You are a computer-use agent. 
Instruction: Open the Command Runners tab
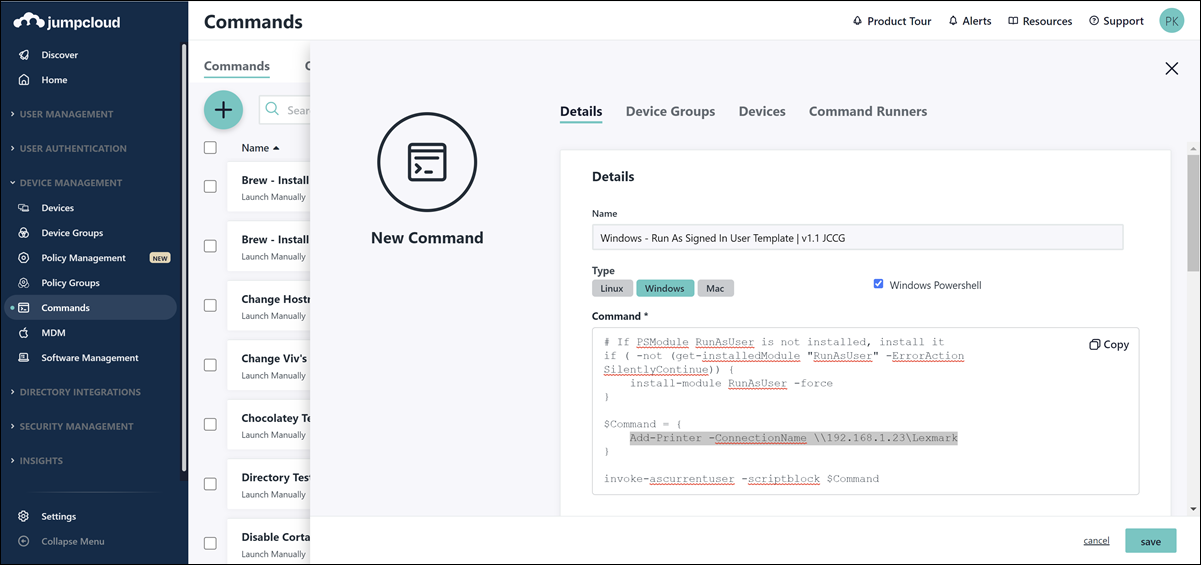pyautogui.click(x=868, y=112)
